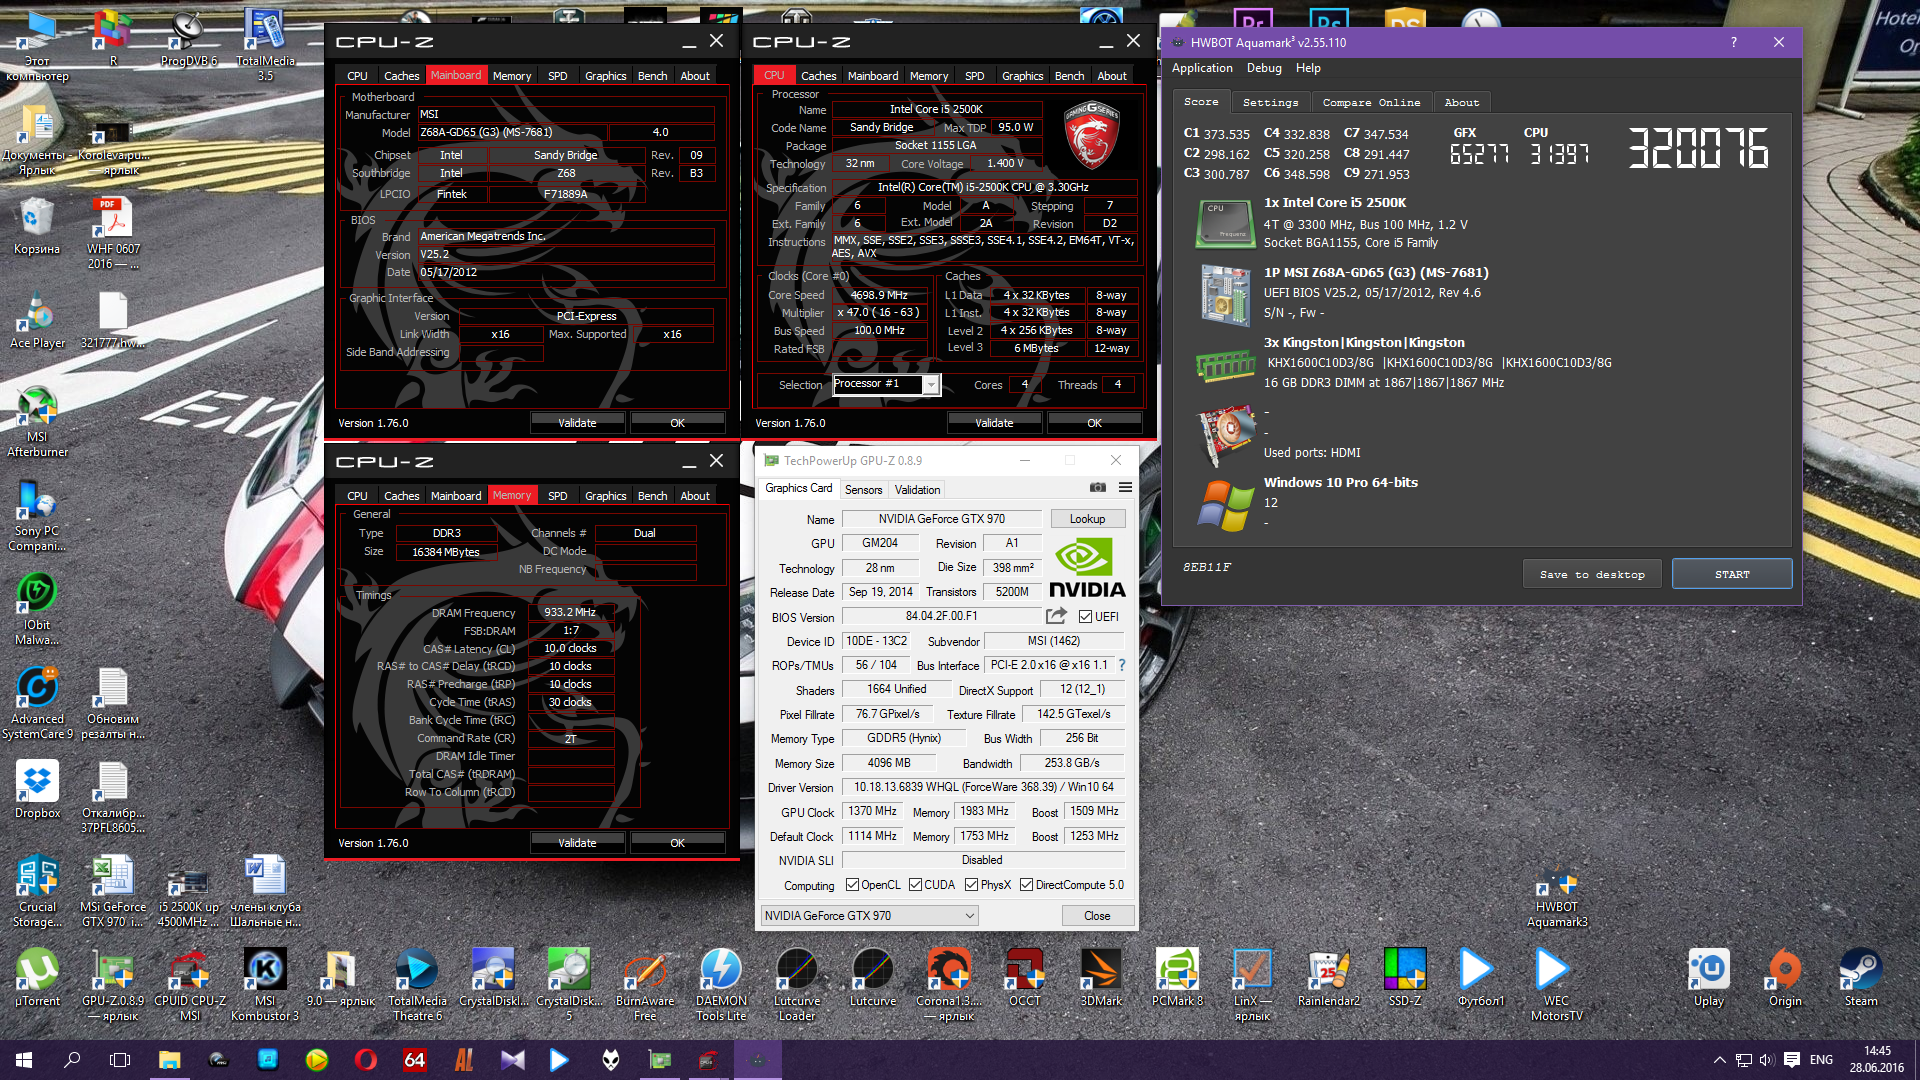
Task: Open the Compare Online tab in Aquamark
Action: (x=1371, y=103)
